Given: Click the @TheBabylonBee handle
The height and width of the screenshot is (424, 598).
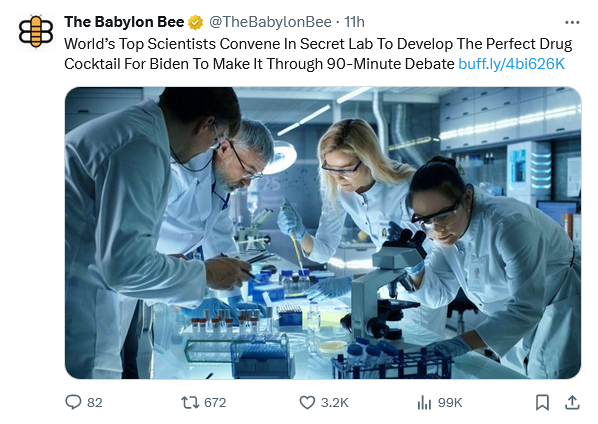Looking at the screenshot, I should [270, 22].
